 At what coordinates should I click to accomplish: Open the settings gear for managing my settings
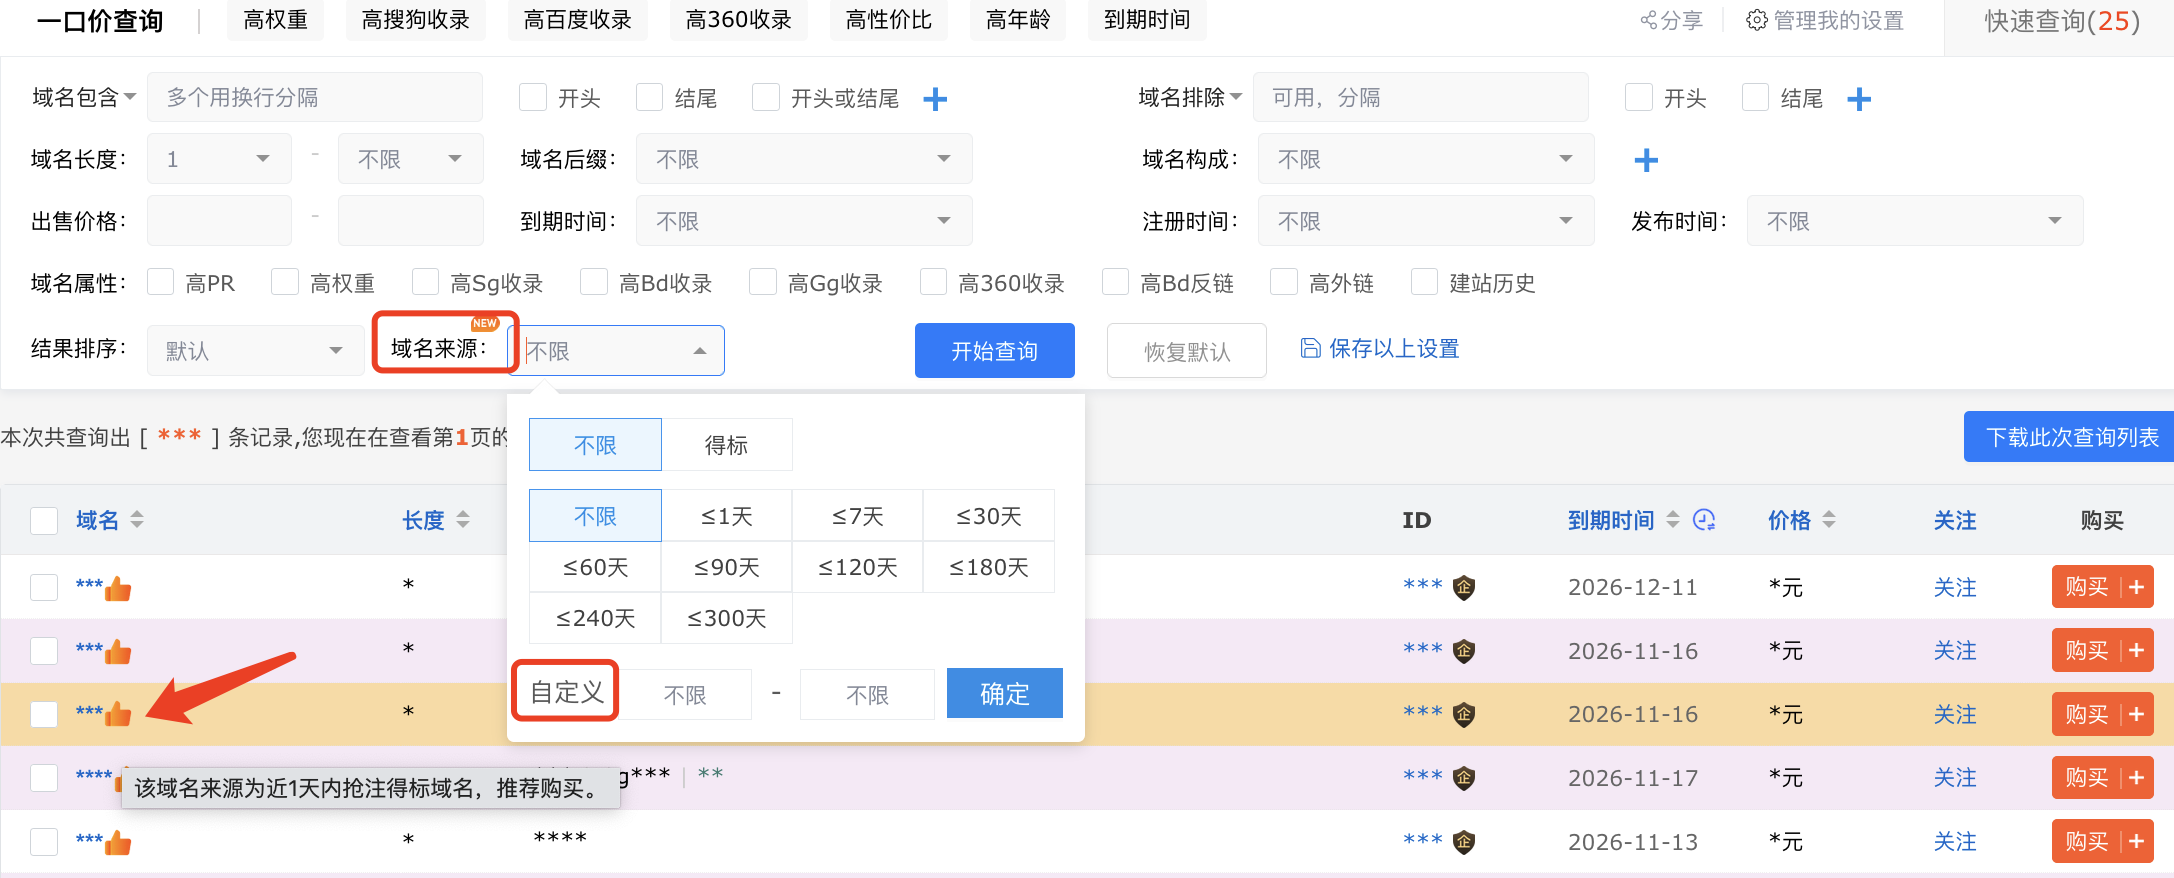(x=1756, y=20)
